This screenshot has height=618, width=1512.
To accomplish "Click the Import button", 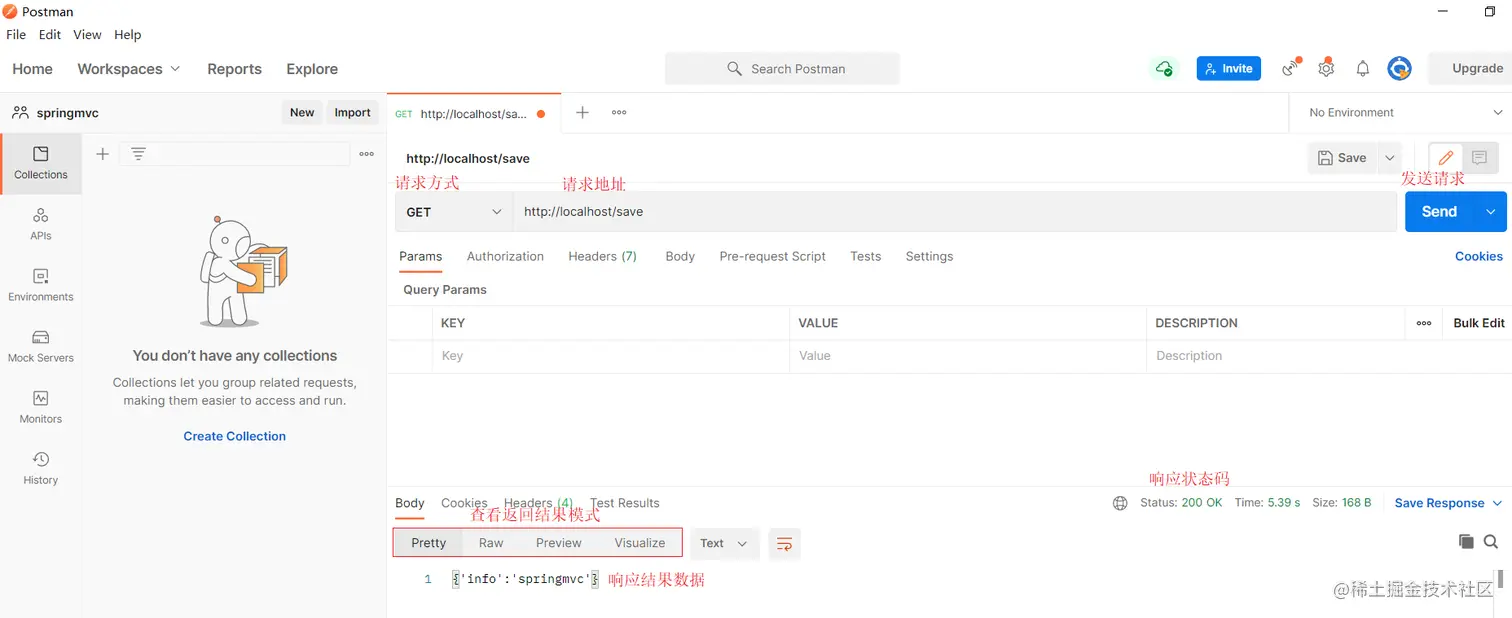I will pyautogui.click(x=352, y=113).
